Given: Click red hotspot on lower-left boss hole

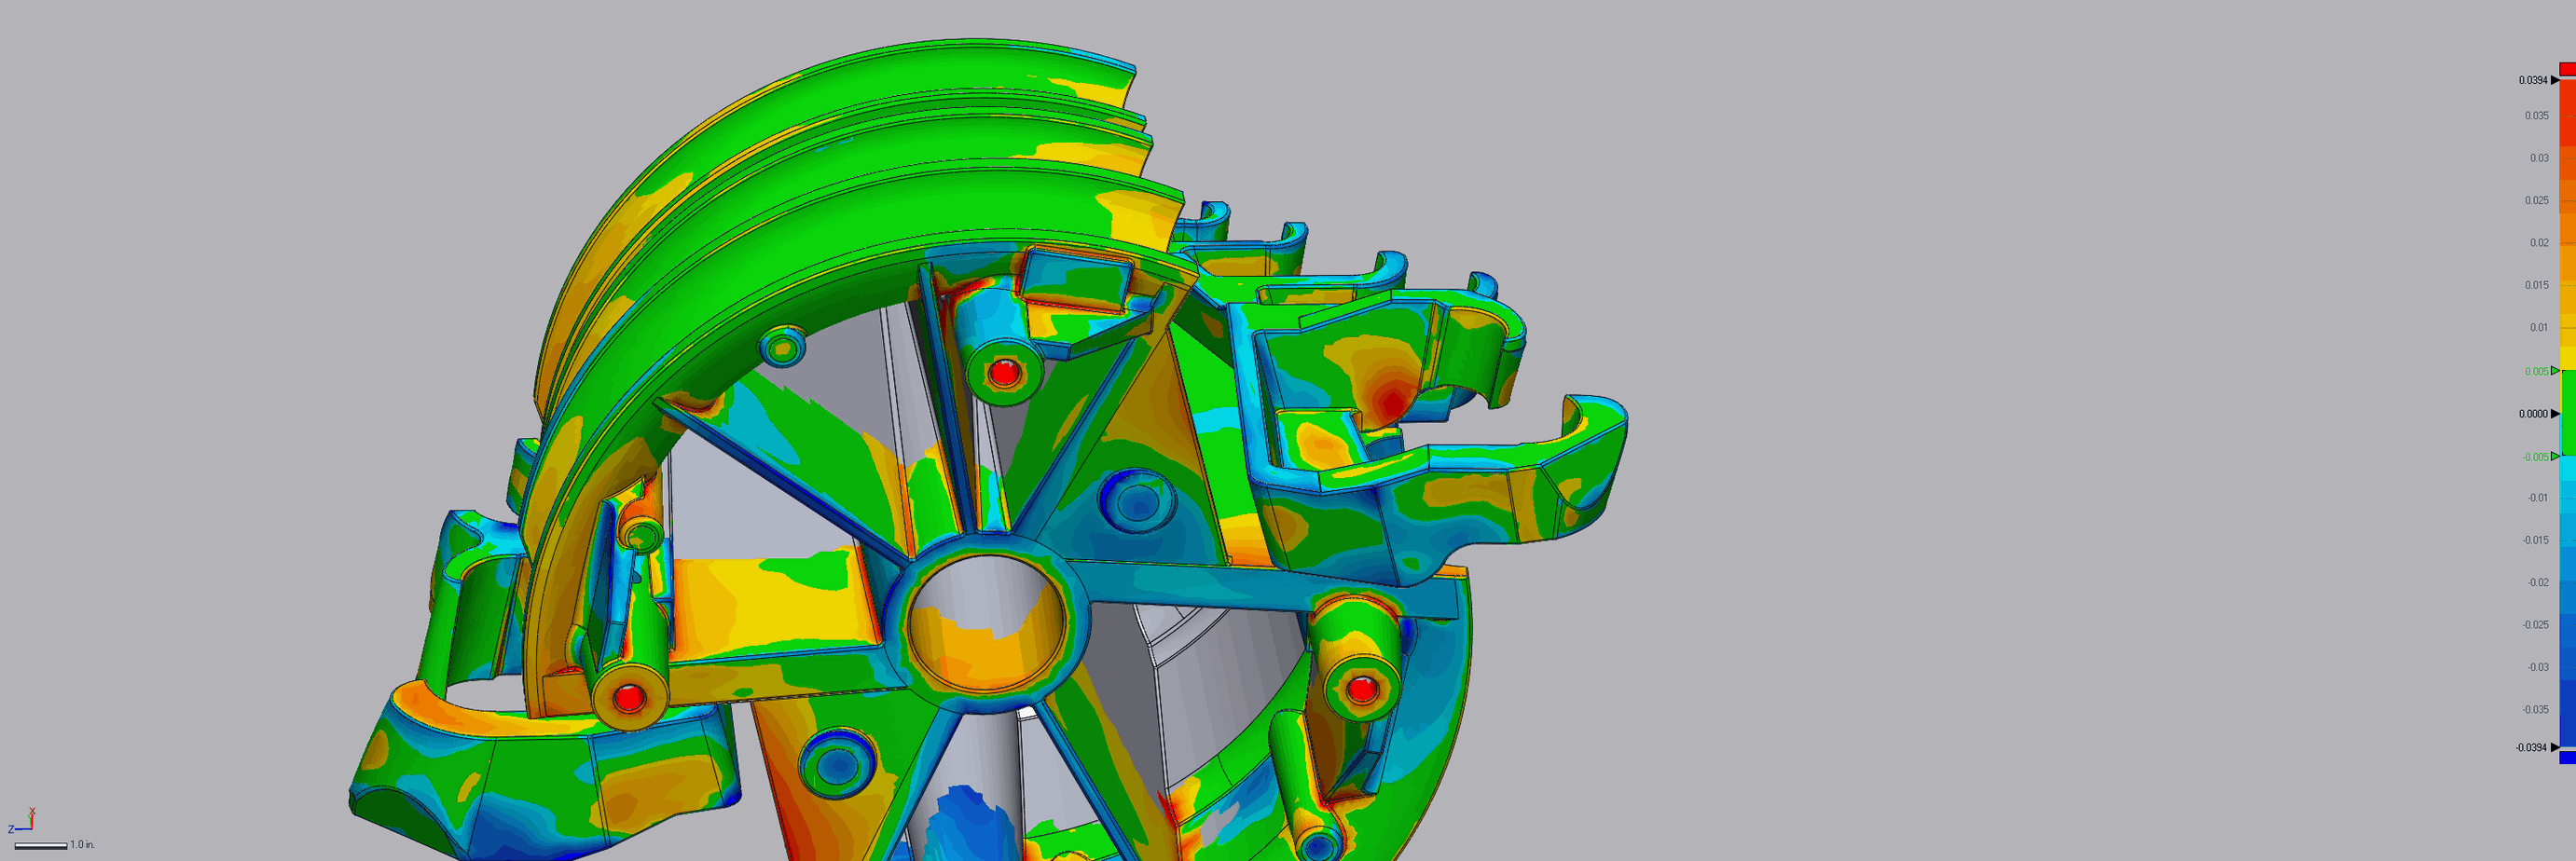Looking at the screenshot, I should [628, 697].
